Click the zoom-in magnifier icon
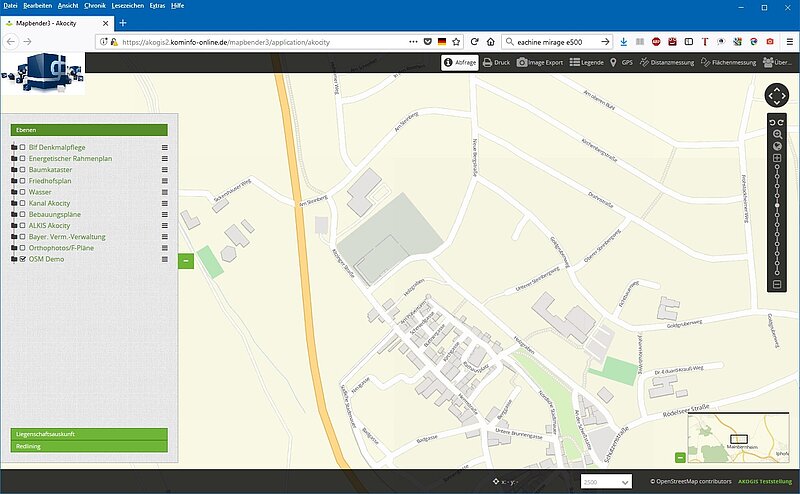This screenshot has width=800, height=494. click(777, 133)
